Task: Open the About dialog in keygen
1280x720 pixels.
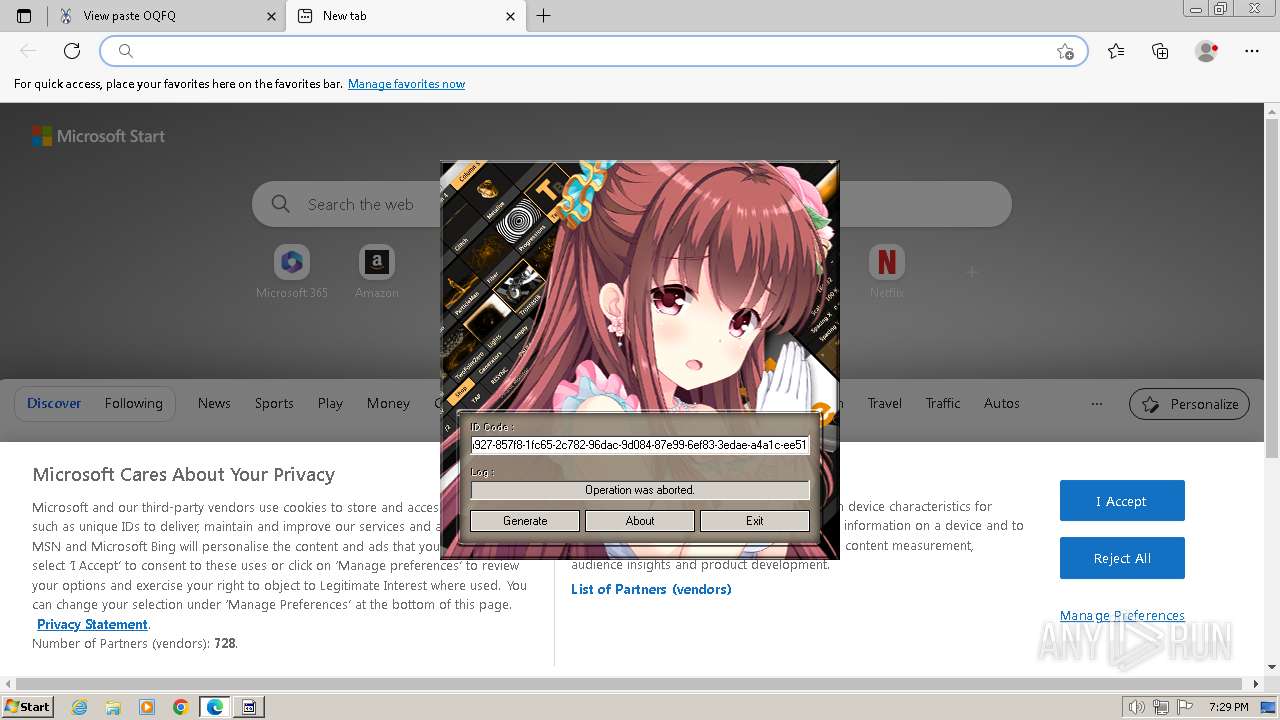Action: point(640,521)
